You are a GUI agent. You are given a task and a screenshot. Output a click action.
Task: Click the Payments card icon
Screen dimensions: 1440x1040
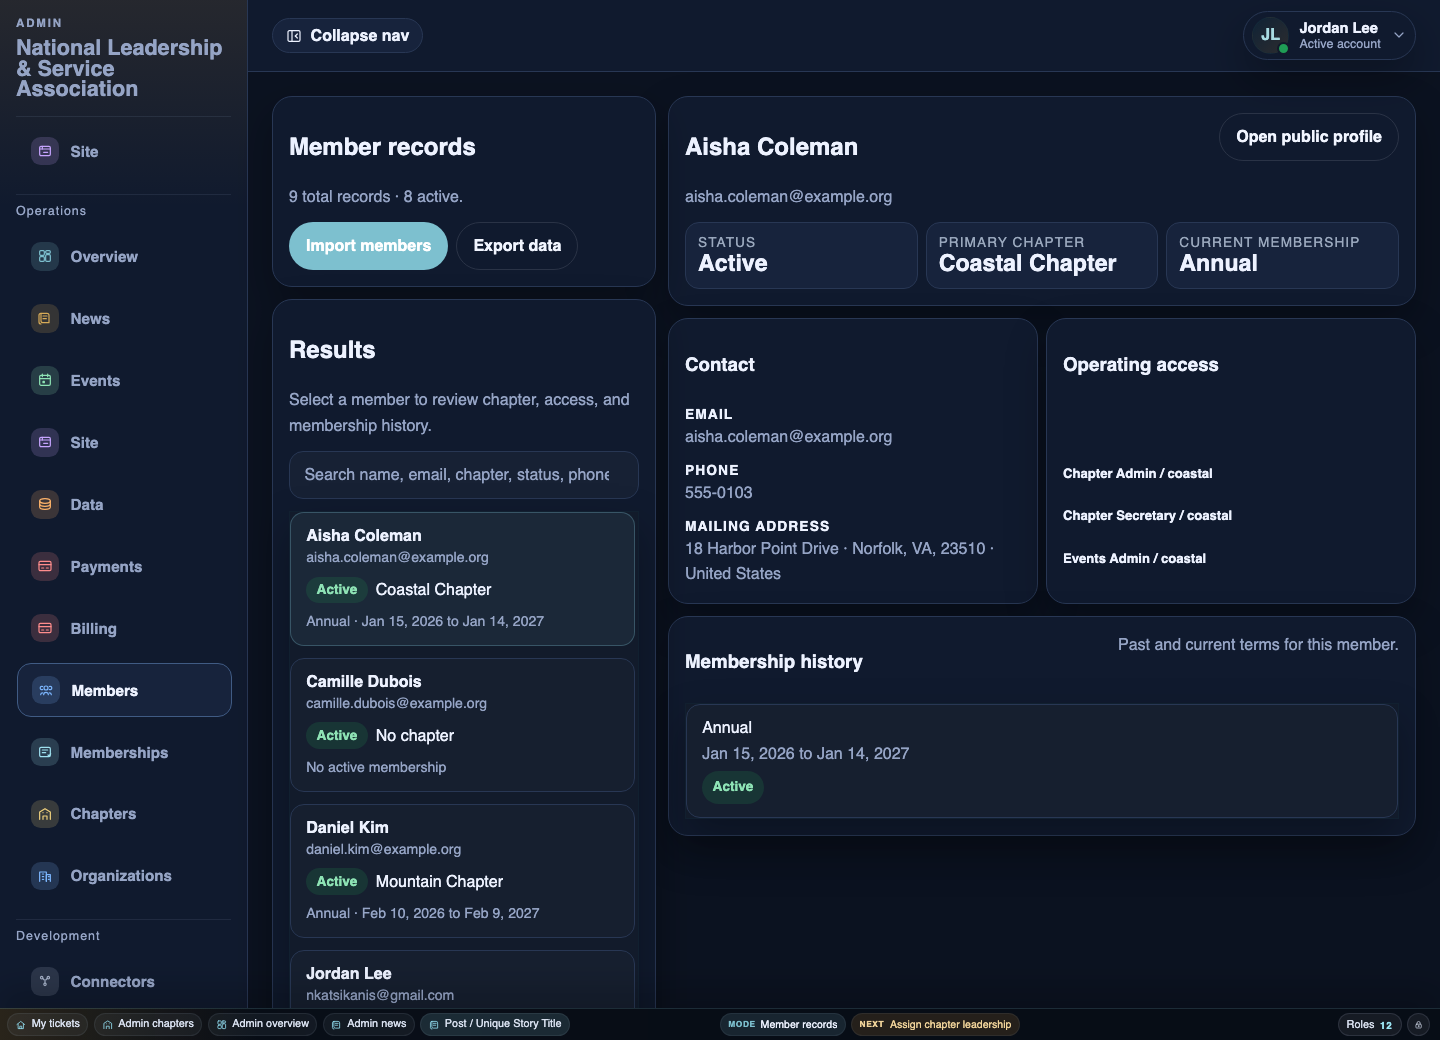(45, 567)
